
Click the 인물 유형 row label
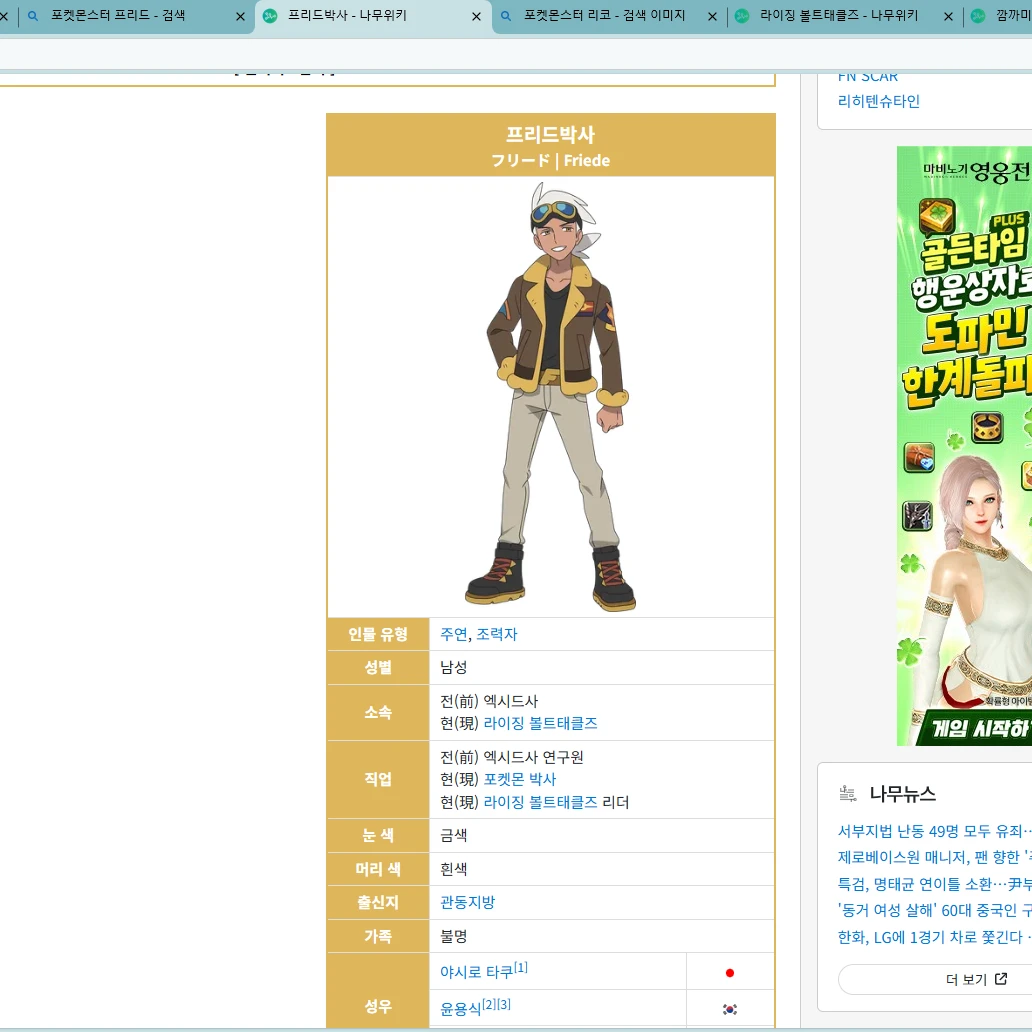[378, 634]
